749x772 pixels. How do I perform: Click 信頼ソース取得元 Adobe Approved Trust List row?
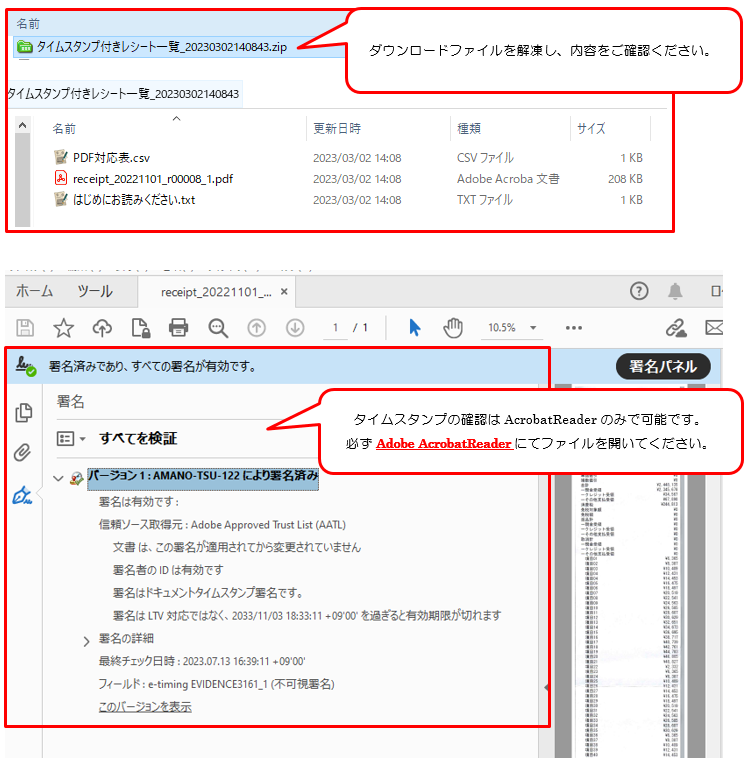(x=222, y=524)
